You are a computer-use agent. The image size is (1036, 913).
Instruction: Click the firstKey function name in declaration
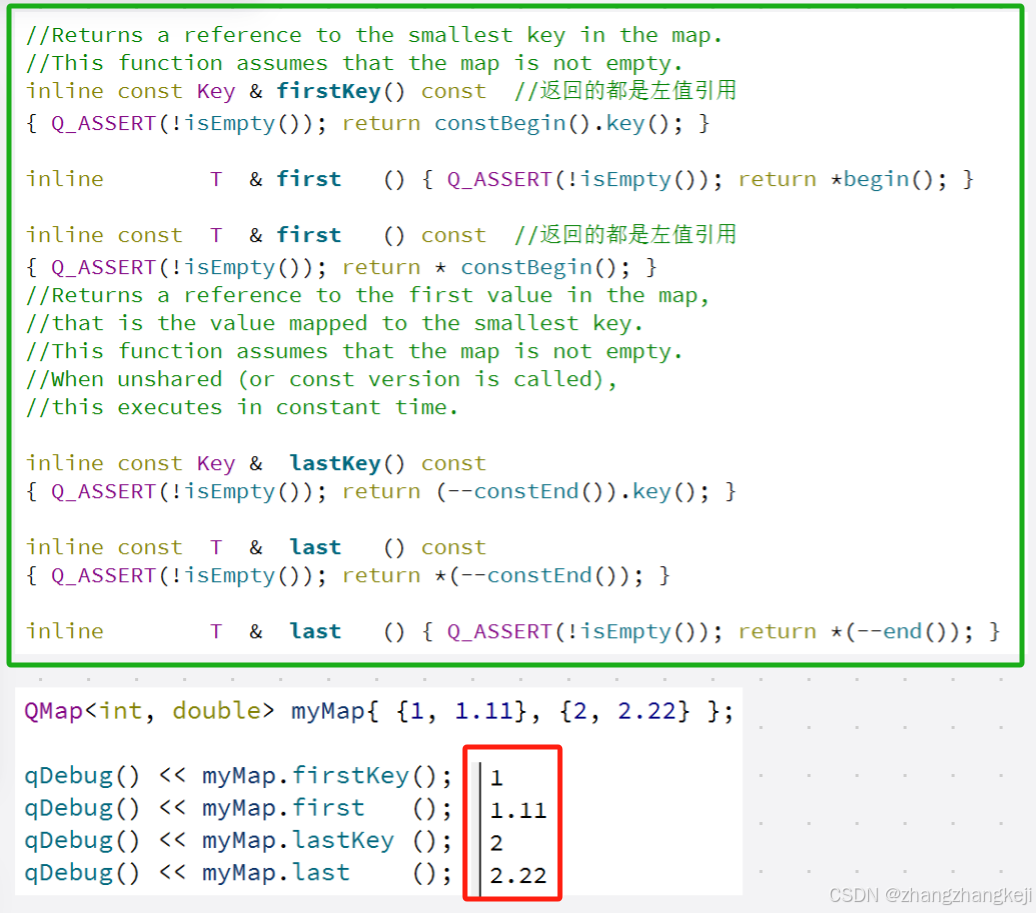pyautogui.click(x=328, y=91)
